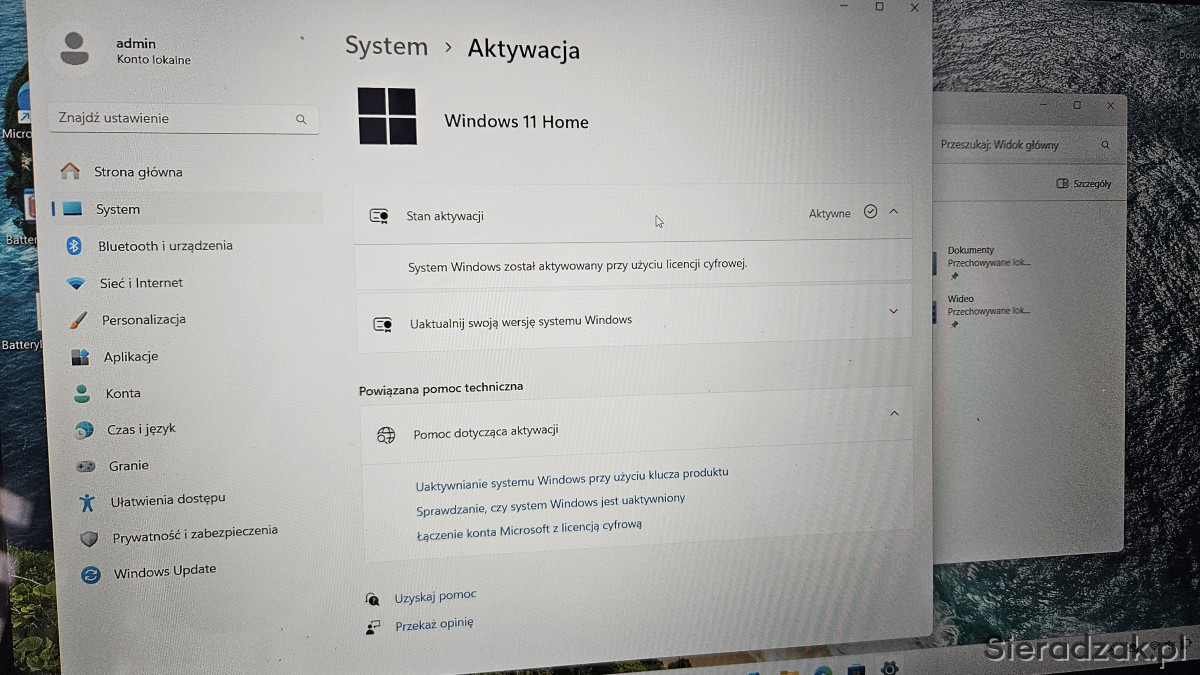Screen dimensions: 1200x675
Task: Minimize the Explorer window behind Settings
Action: click(1045, 105)
